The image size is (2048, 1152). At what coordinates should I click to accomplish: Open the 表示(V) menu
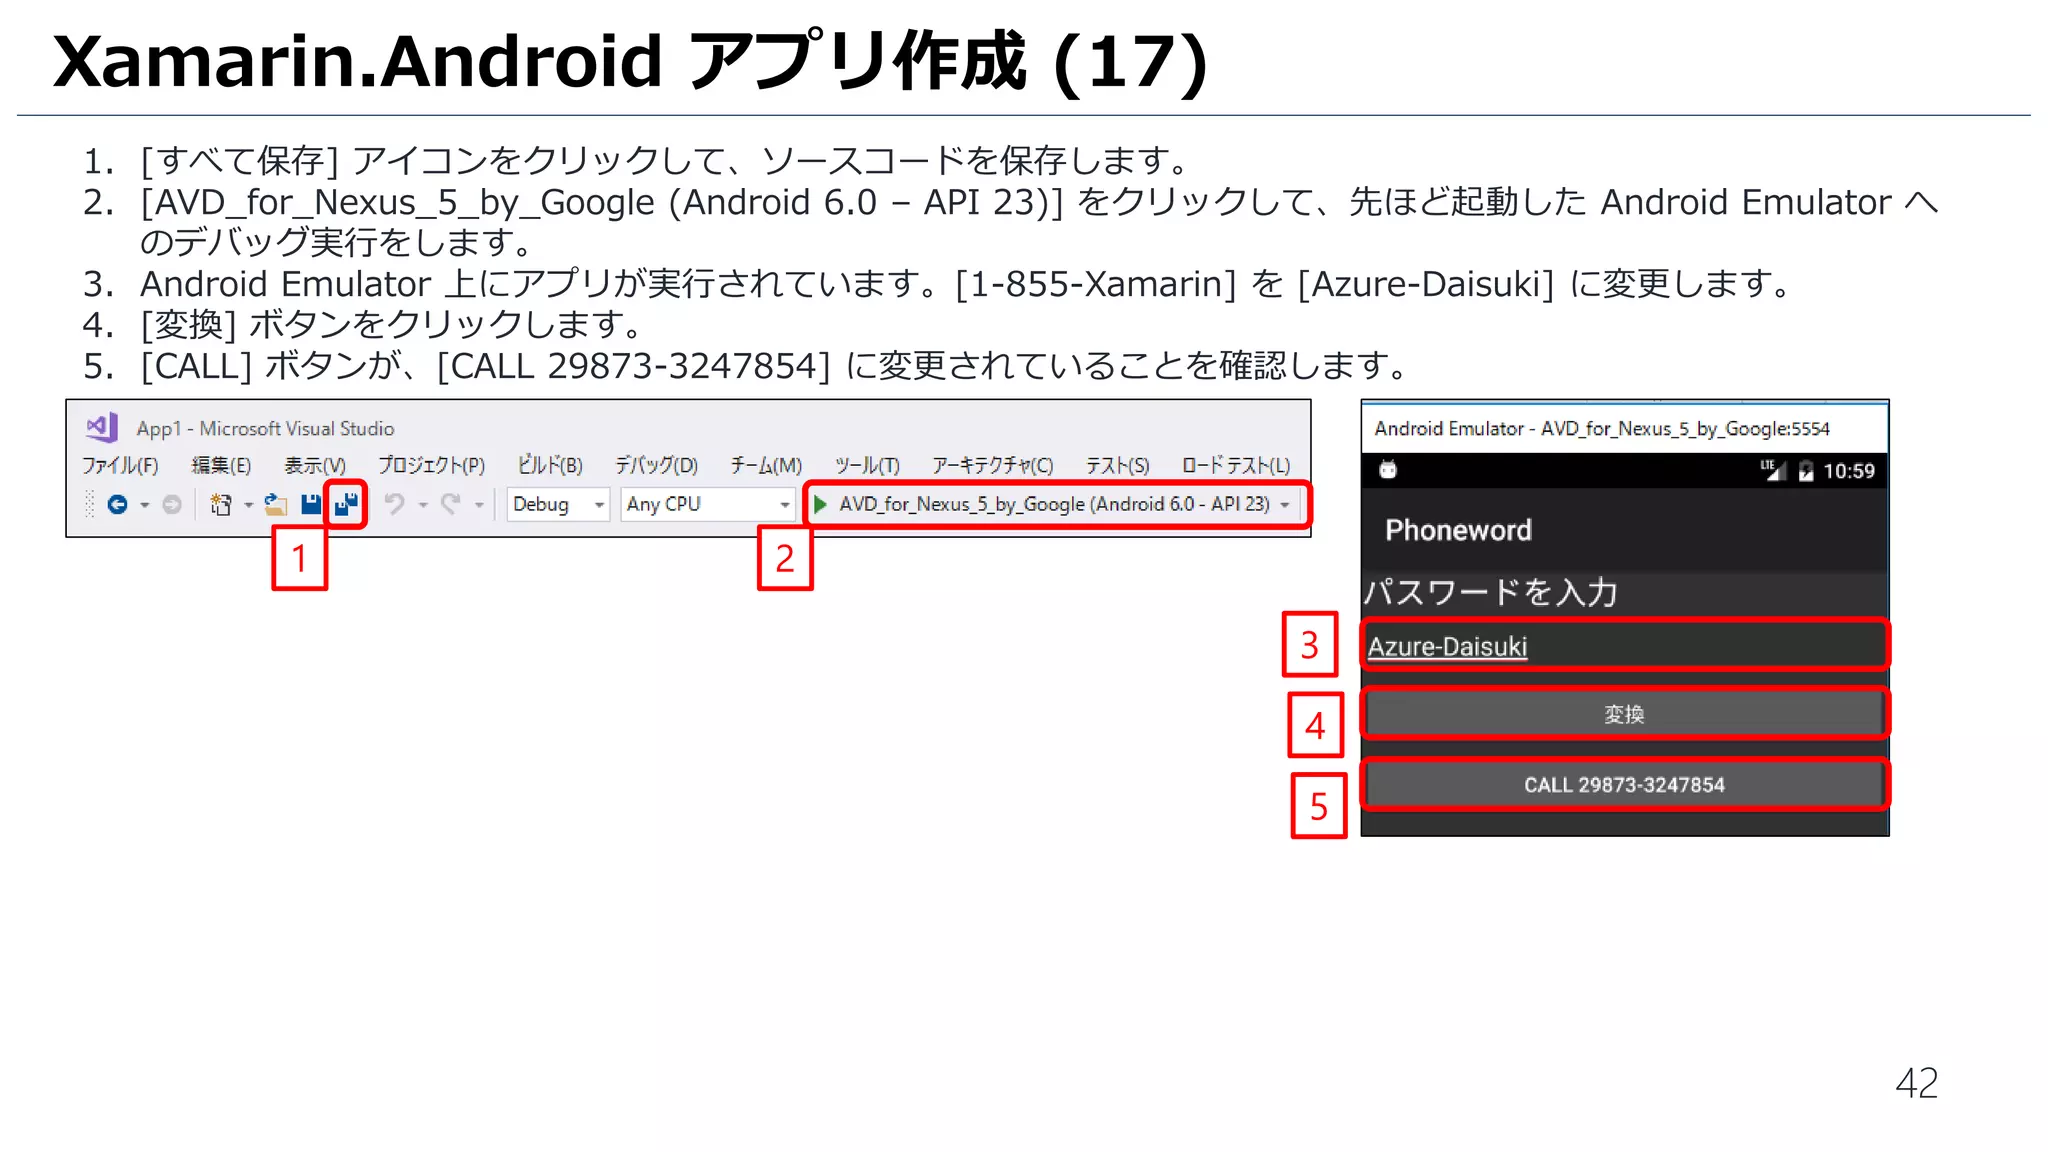tap(314, 465)
